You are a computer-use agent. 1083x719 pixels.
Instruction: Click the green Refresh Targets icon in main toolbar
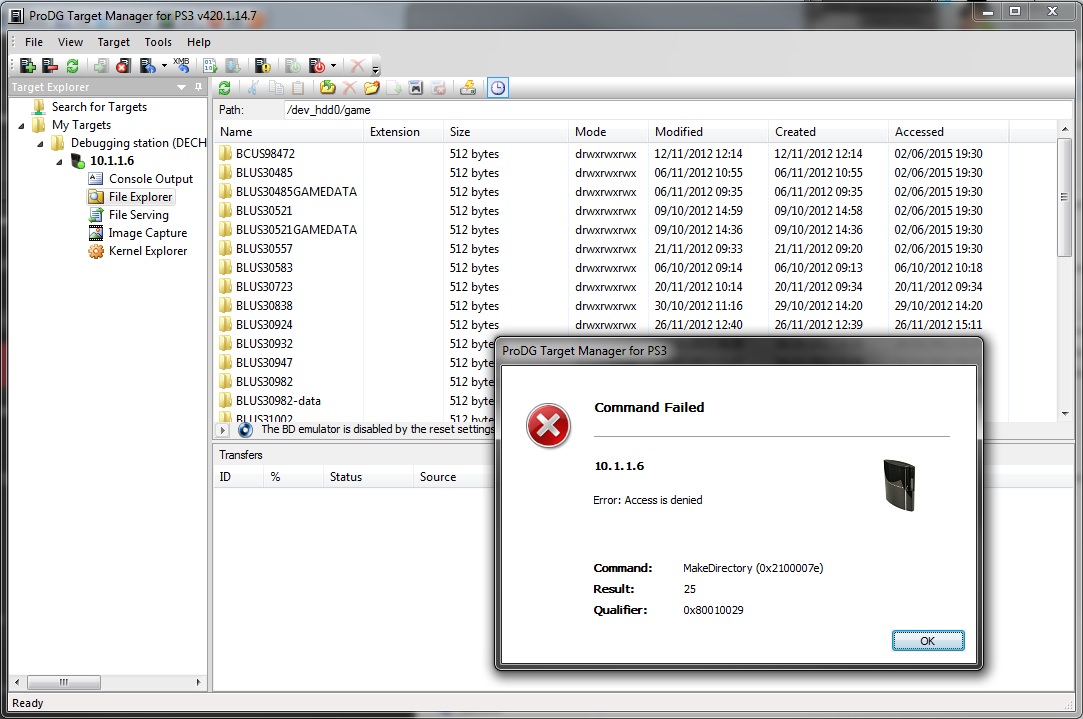coord(73,66)
